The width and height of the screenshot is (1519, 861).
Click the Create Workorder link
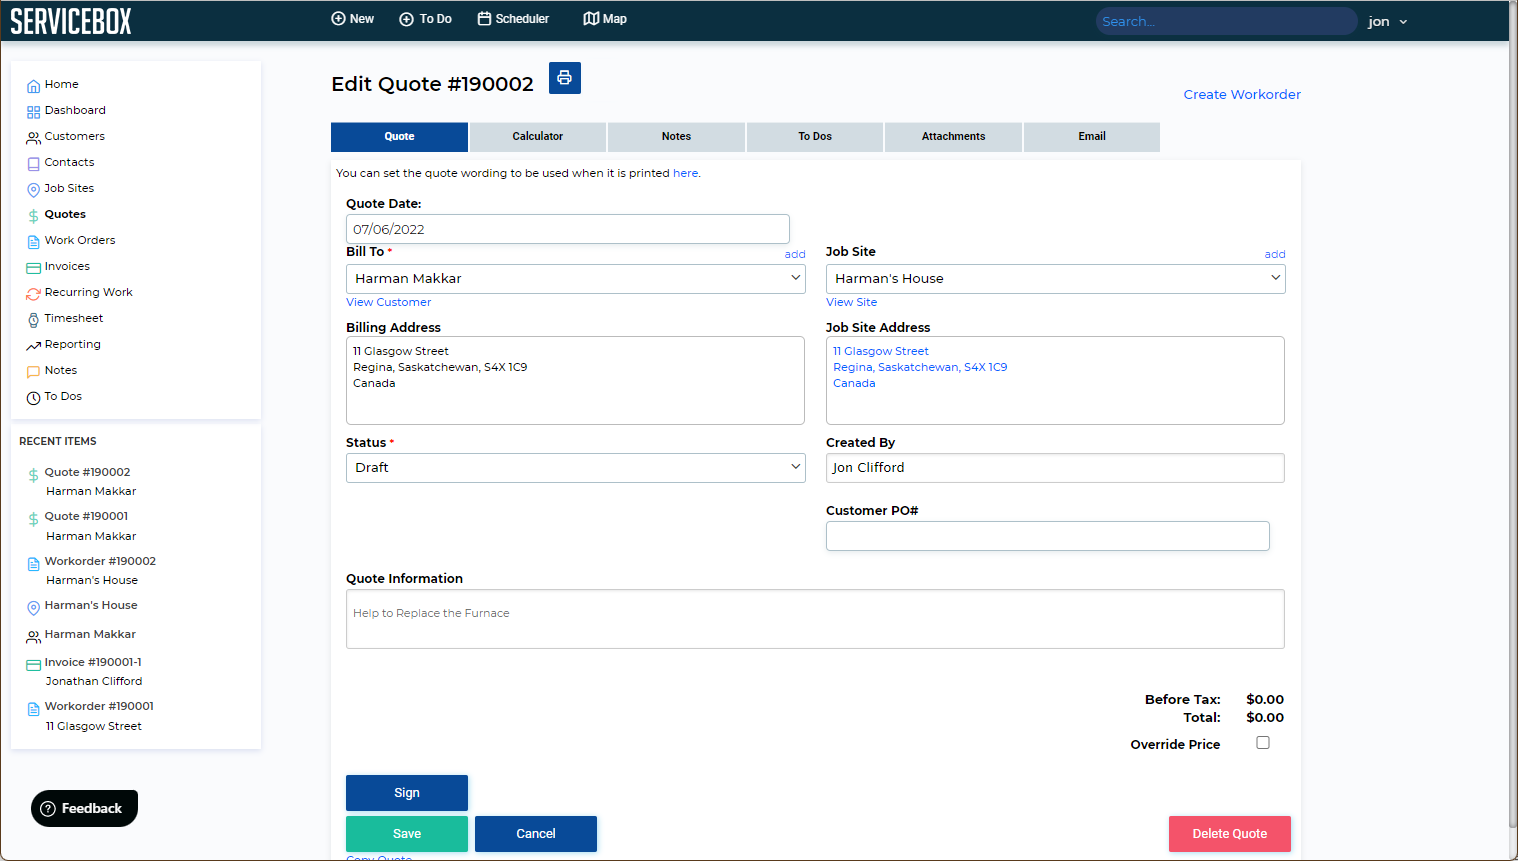[1242, 95]
